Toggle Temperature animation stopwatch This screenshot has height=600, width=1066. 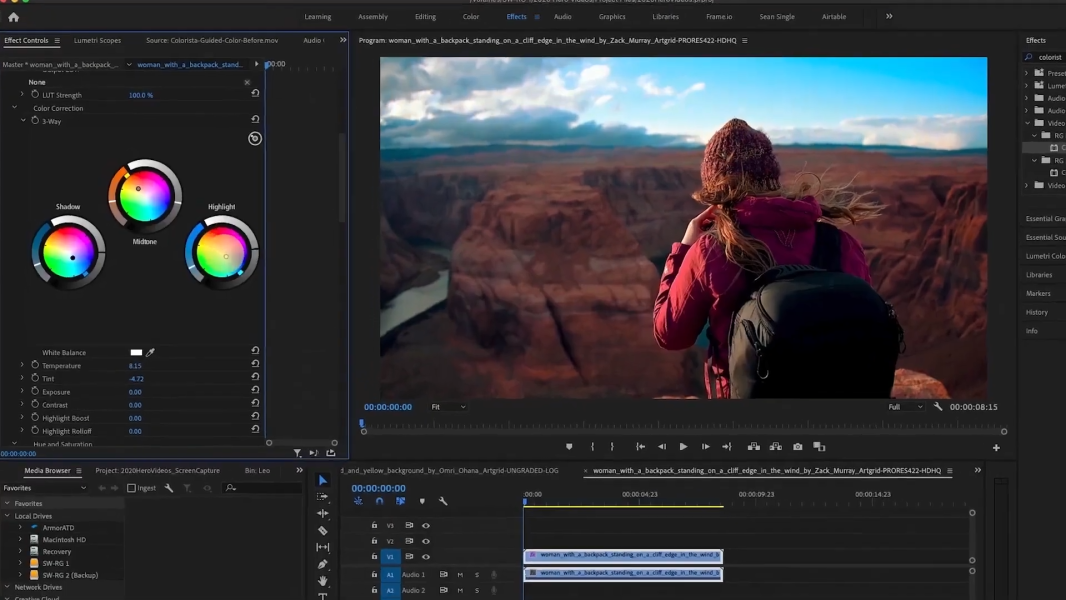pyautogui.click(x=35, y=365)
